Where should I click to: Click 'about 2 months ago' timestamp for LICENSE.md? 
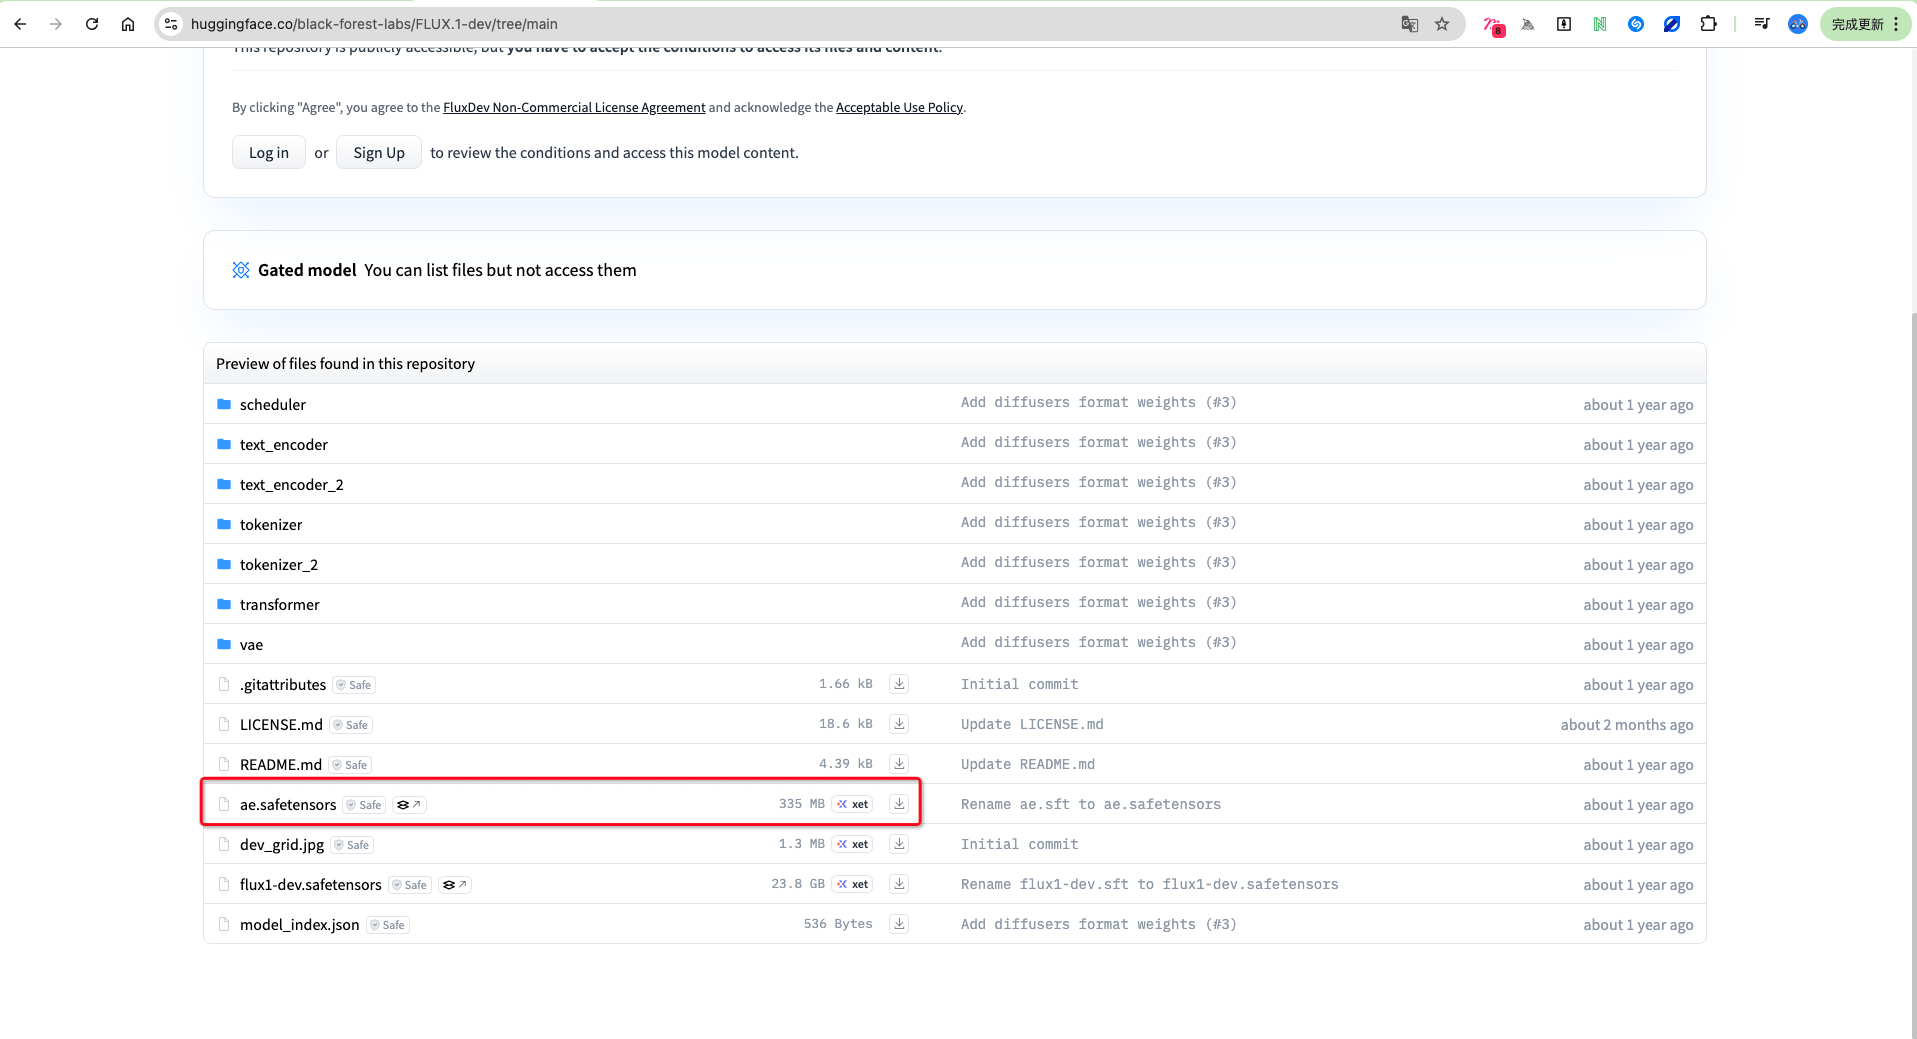click(x=1627, y=724)
